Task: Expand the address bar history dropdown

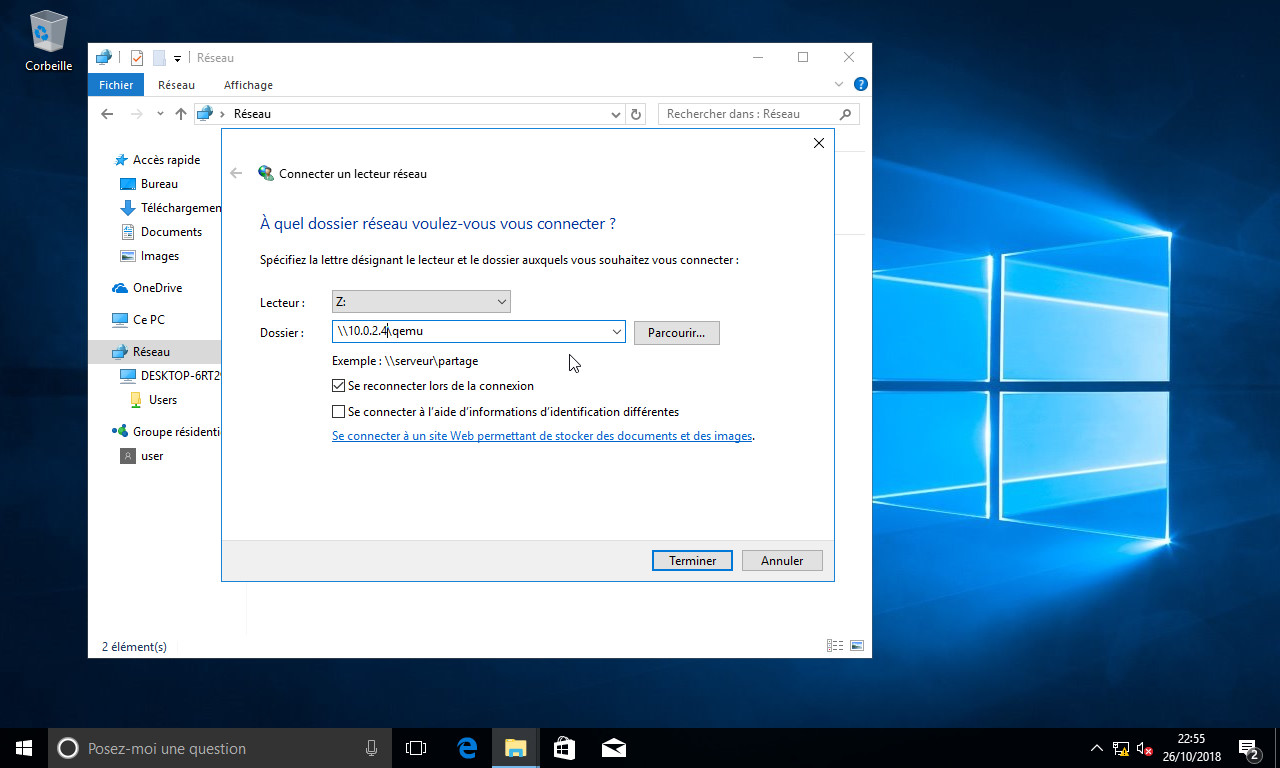Action: pos(616,114)
